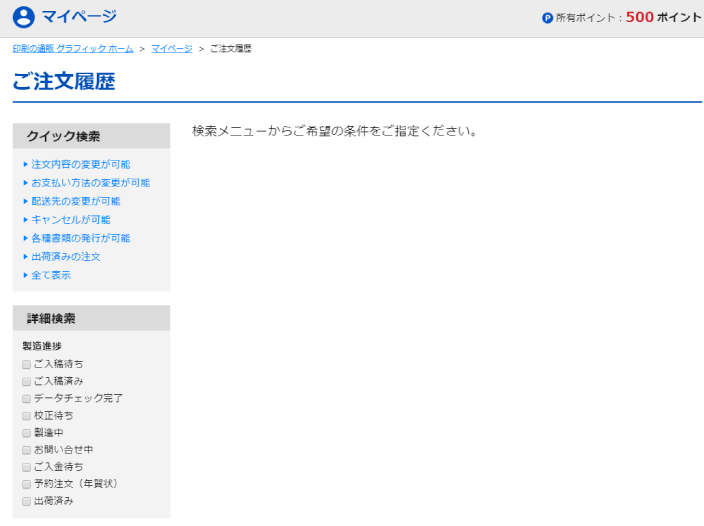
Task: Open 注文内容の変更が可能 quick search
Action: [x=80, y=164]
